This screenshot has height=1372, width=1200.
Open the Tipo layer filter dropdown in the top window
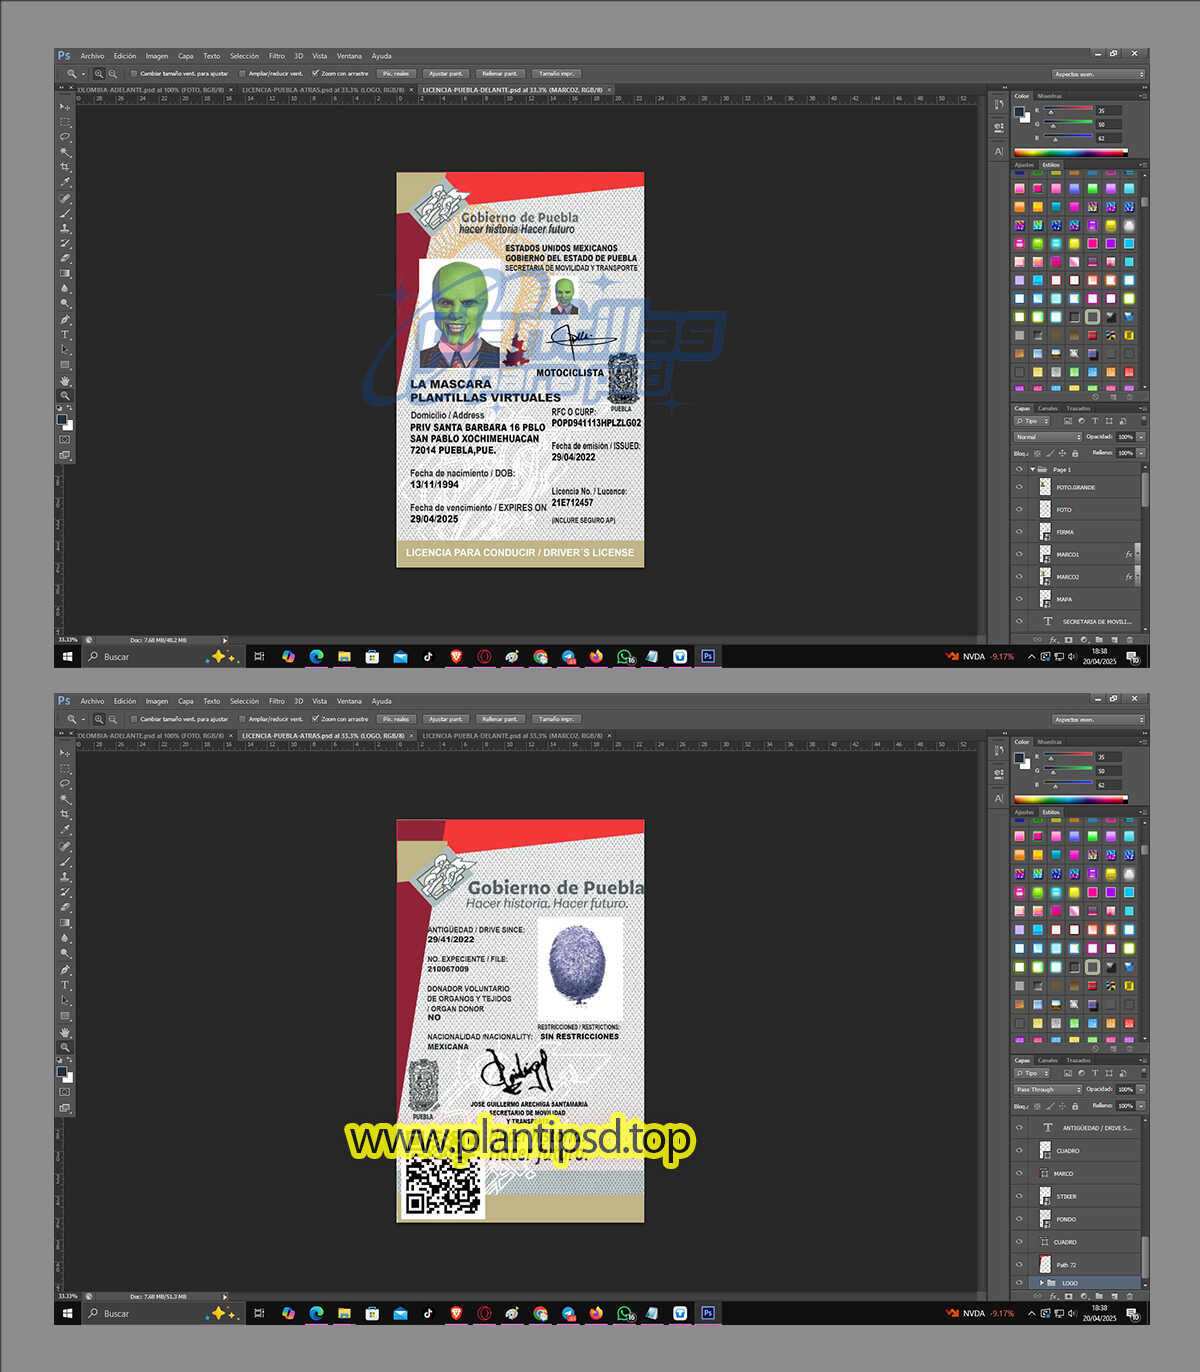(x=1033, y=421)
